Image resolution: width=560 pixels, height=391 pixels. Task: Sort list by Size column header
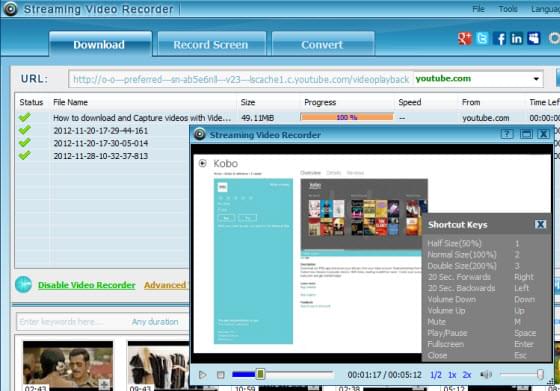click(x=248, y=102)
